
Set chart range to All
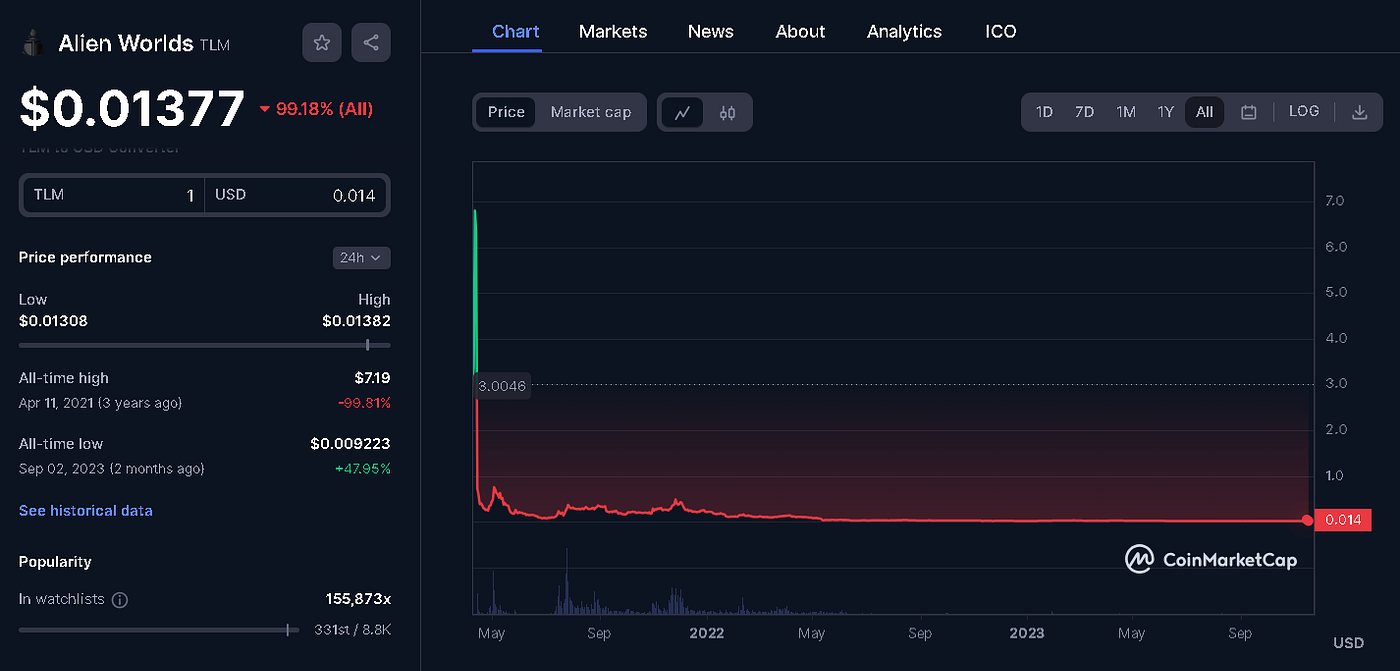[x=1204, y=112]
